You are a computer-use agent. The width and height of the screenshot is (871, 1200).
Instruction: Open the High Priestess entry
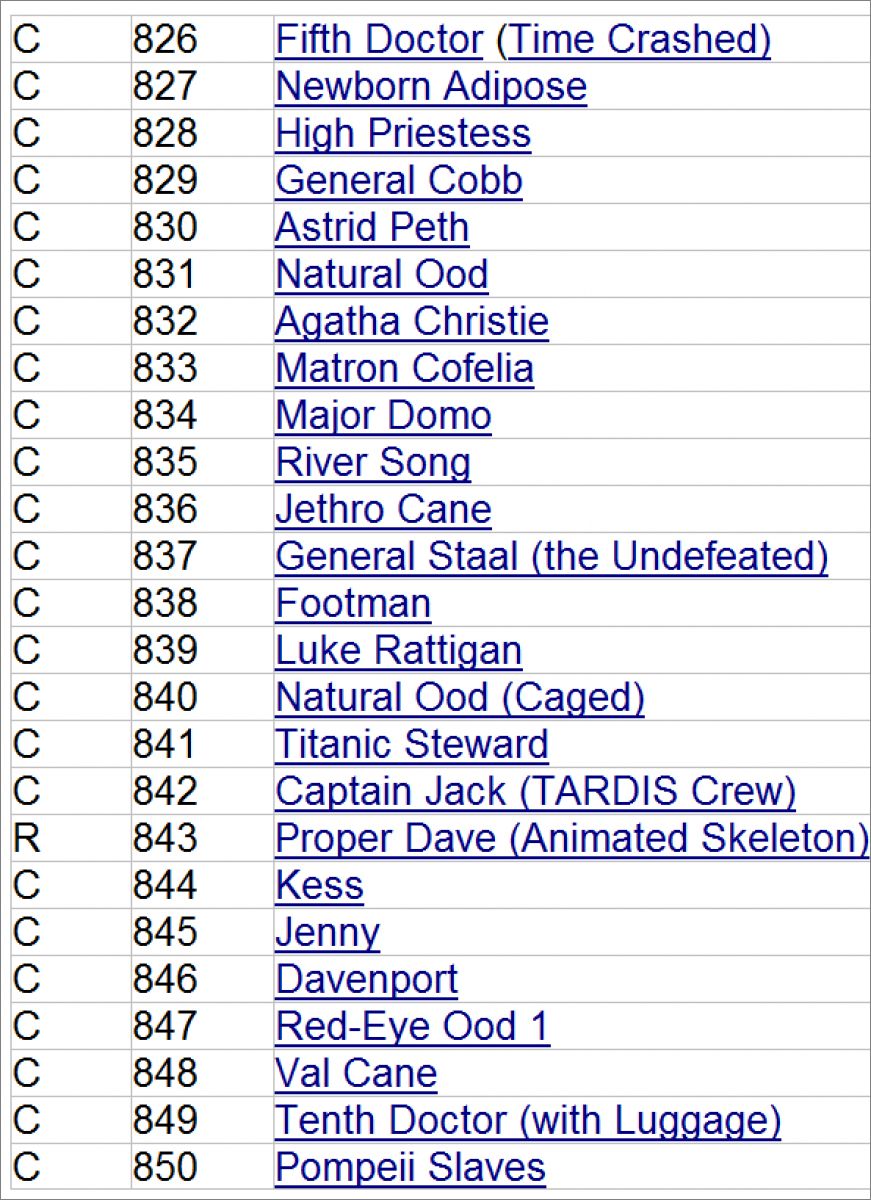(402, 134)
